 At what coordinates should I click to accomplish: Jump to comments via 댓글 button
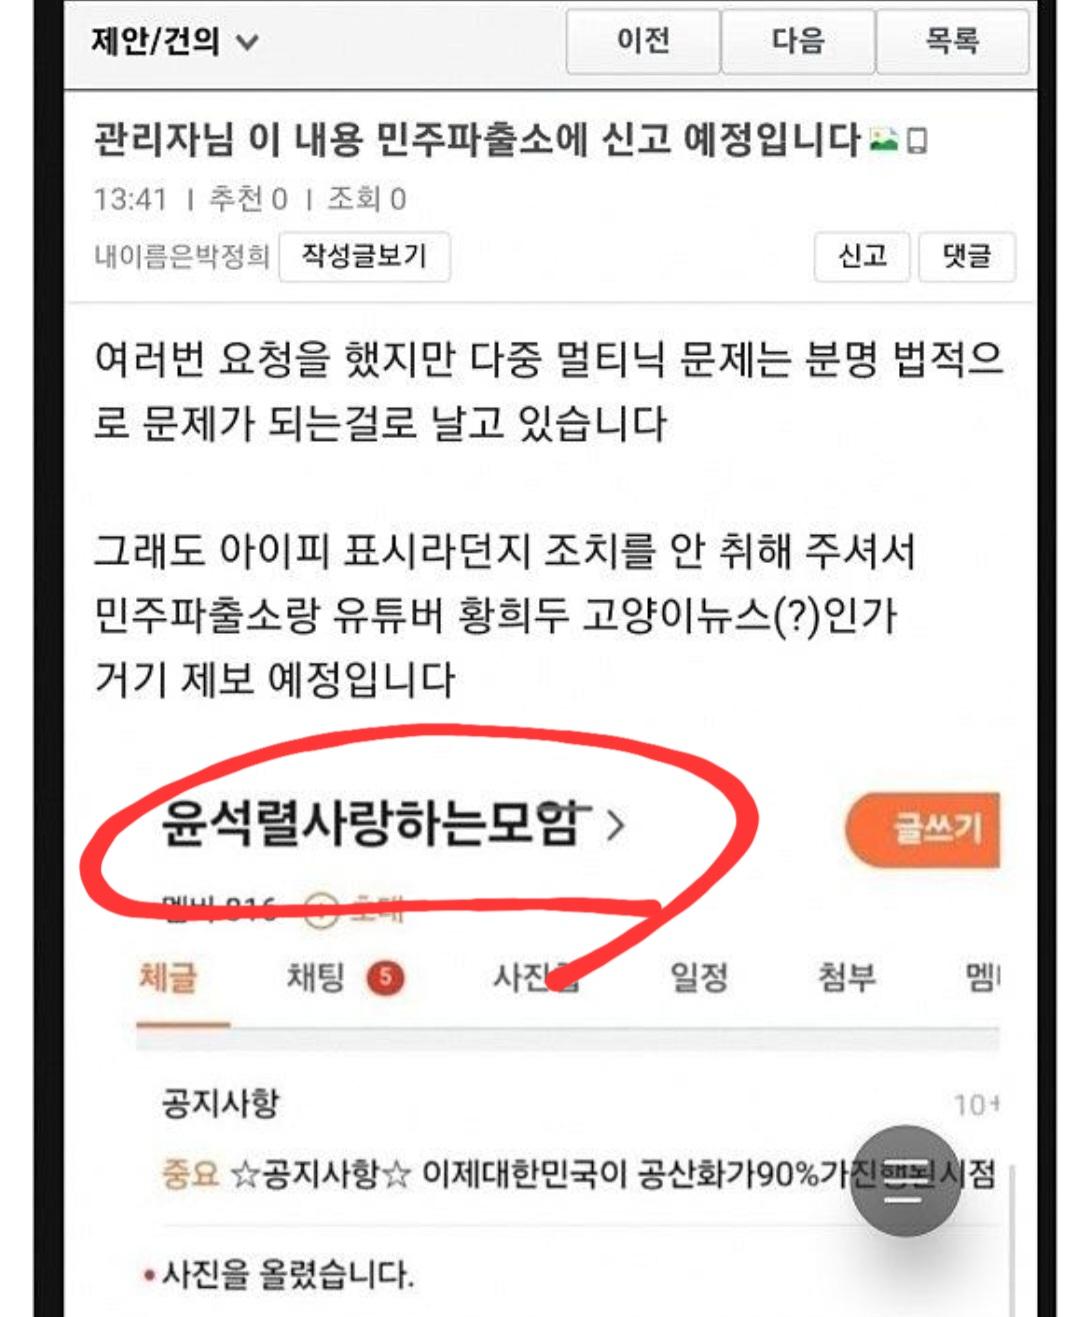point(967,256)
